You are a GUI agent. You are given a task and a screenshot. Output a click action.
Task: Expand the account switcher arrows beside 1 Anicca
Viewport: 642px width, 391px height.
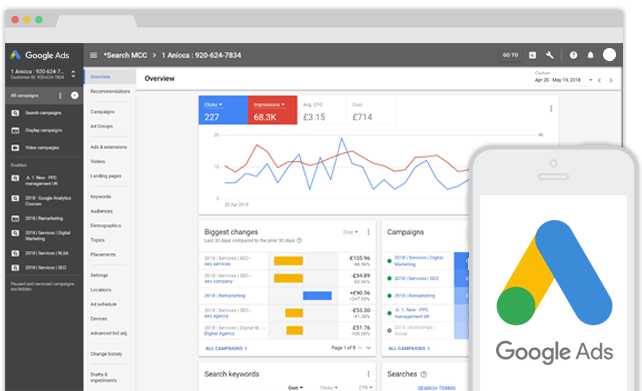click(73, 74)
